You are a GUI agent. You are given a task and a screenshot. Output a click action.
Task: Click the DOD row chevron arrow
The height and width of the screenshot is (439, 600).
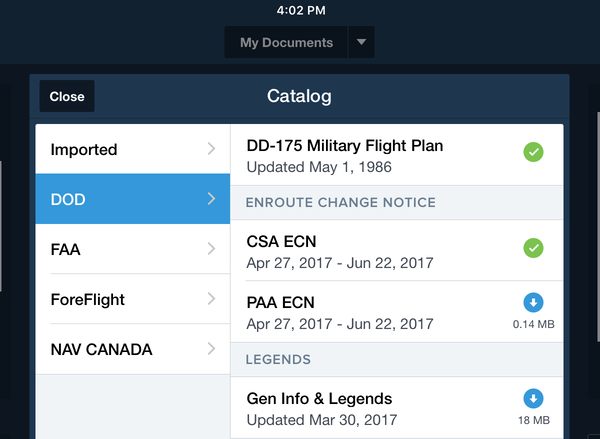click(x=211, y=199)
